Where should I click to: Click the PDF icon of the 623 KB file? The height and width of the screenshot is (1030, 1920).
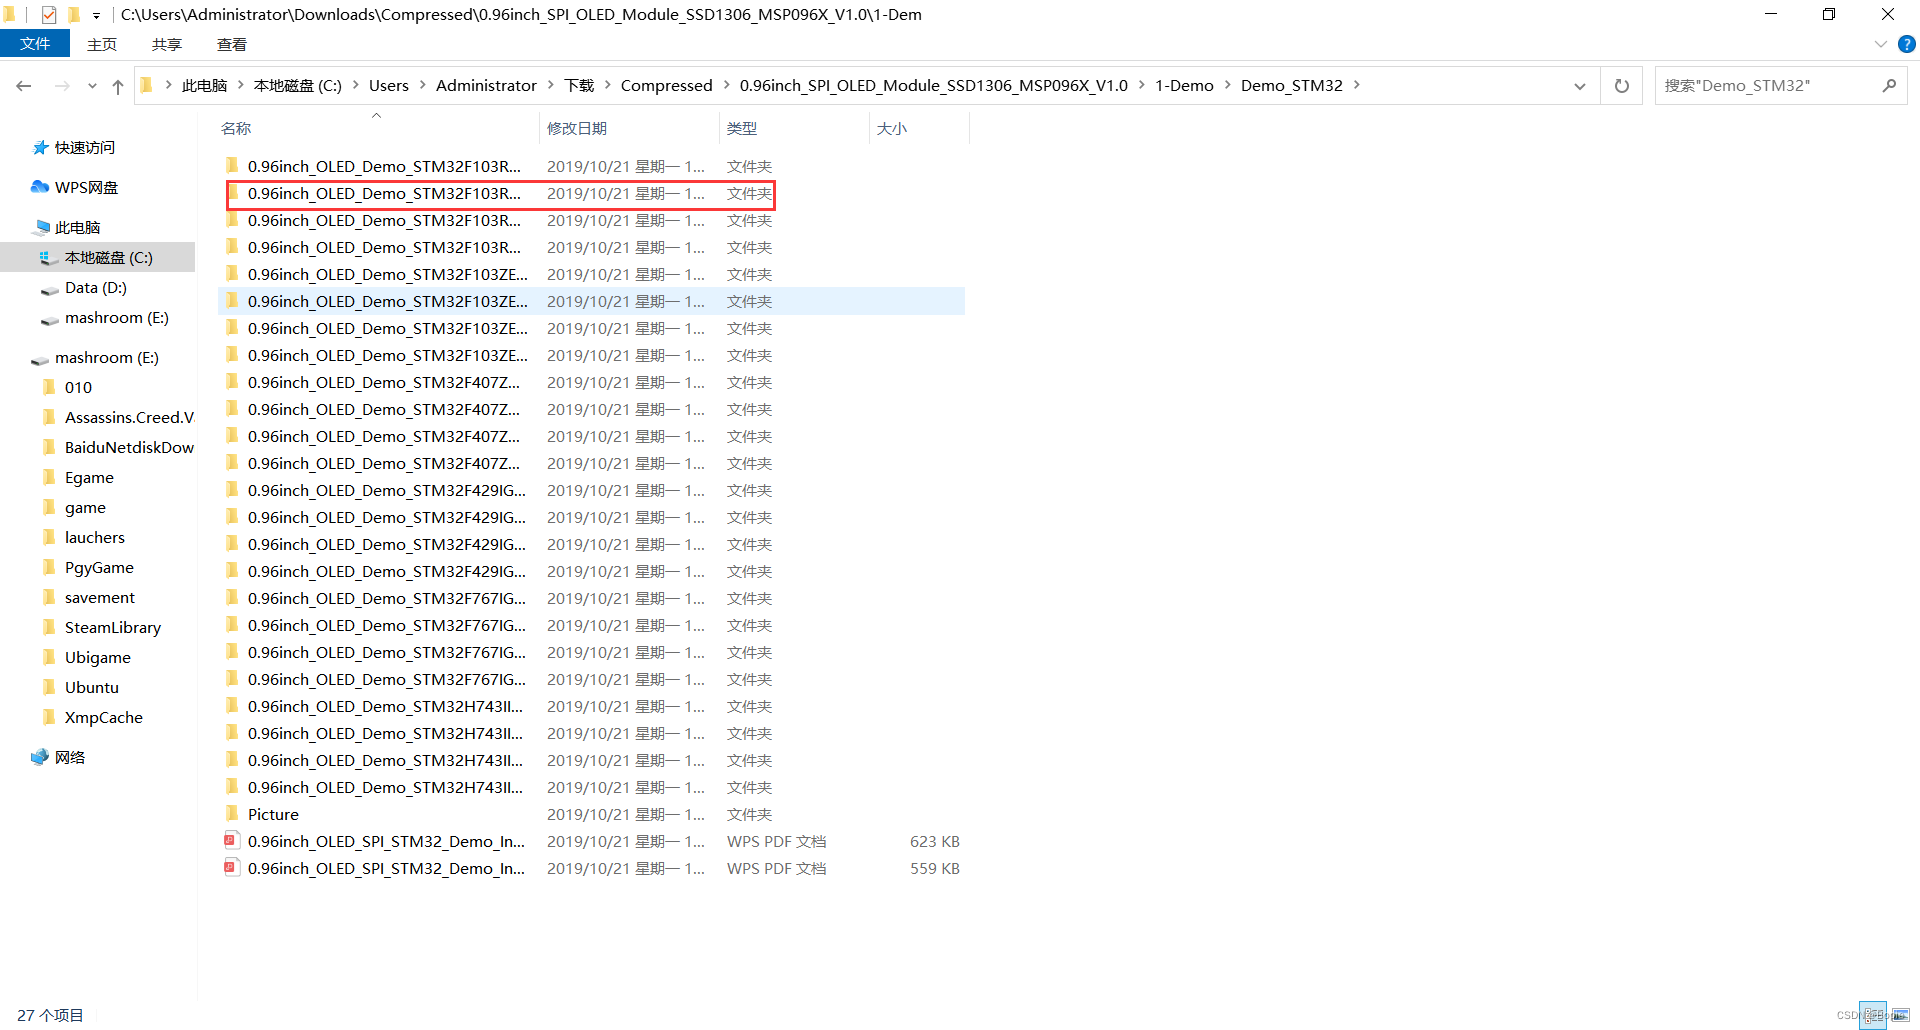click(232, 841)
